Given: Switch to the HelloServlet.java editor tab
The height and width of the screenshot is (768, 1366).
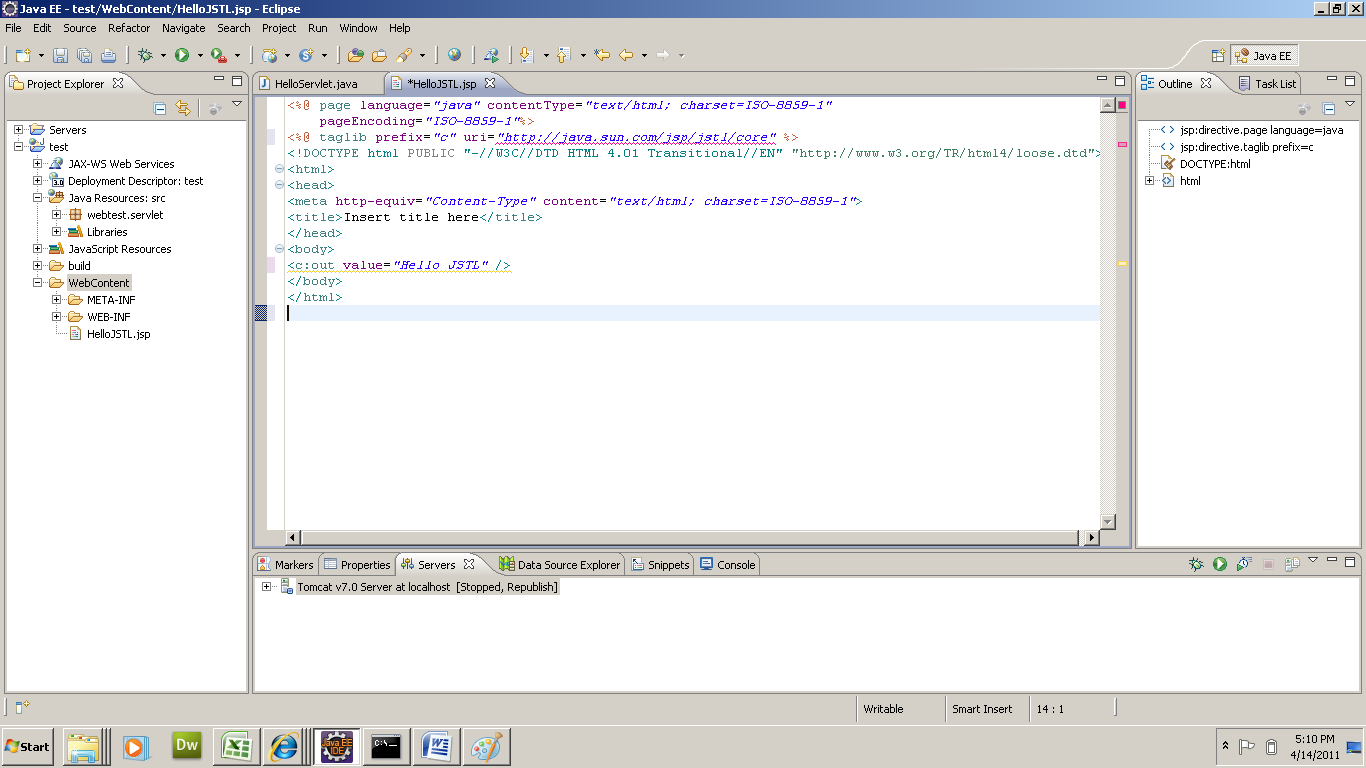Looking at the screenshot, I should coord(315,84).
